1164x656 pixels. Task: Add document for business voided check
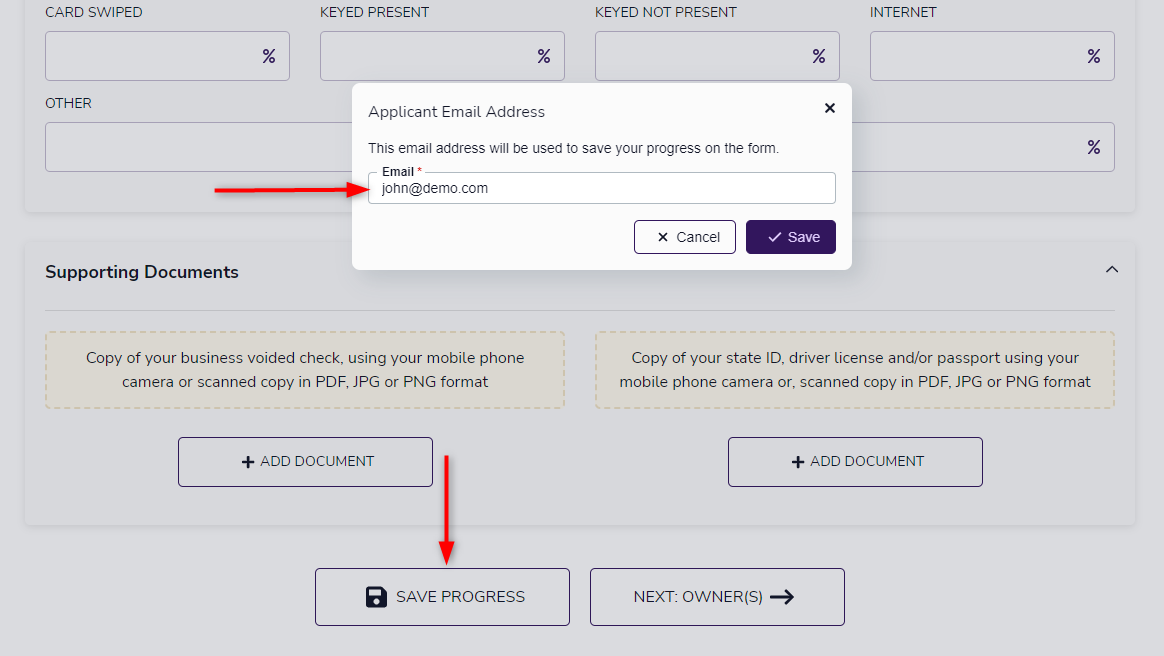click(x=305, y=462)
